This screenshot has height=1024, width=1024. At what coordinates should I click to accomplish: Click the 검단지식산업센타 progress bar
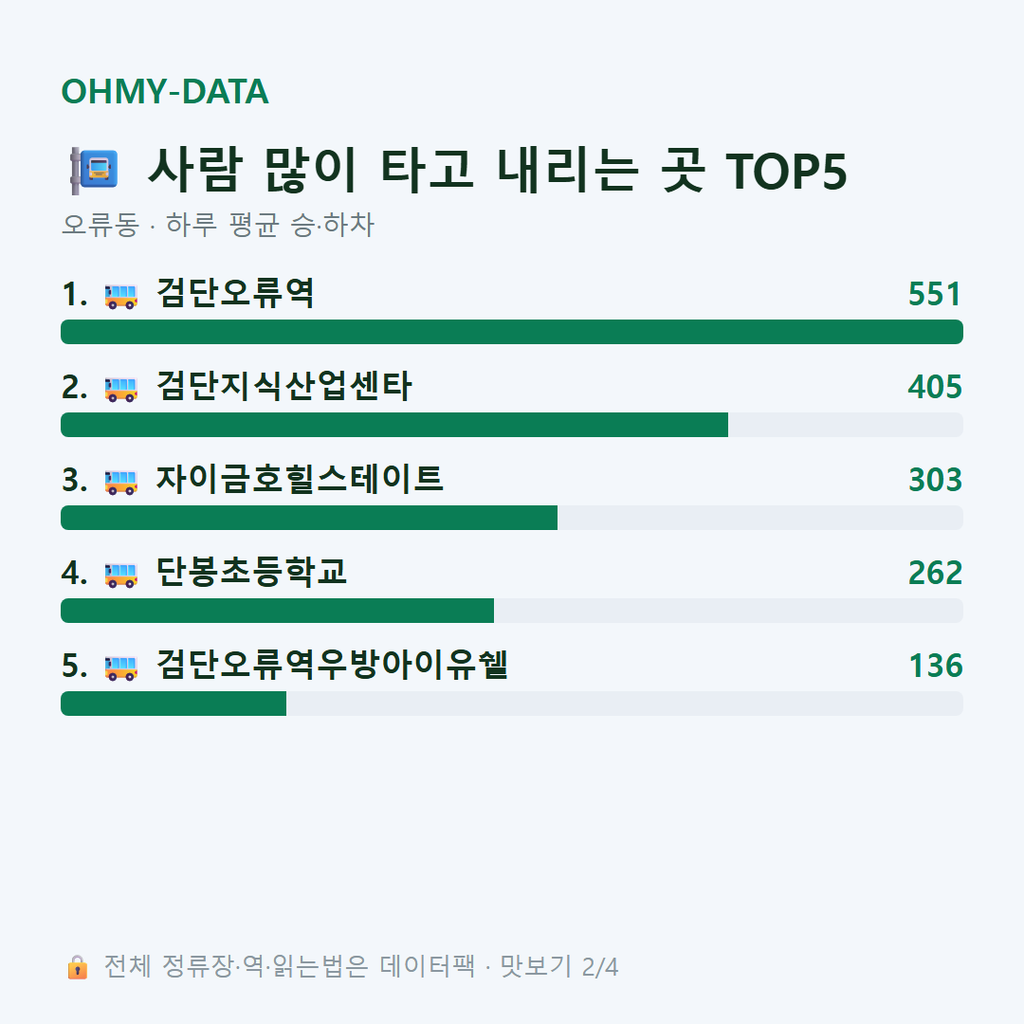click(512, 424)
